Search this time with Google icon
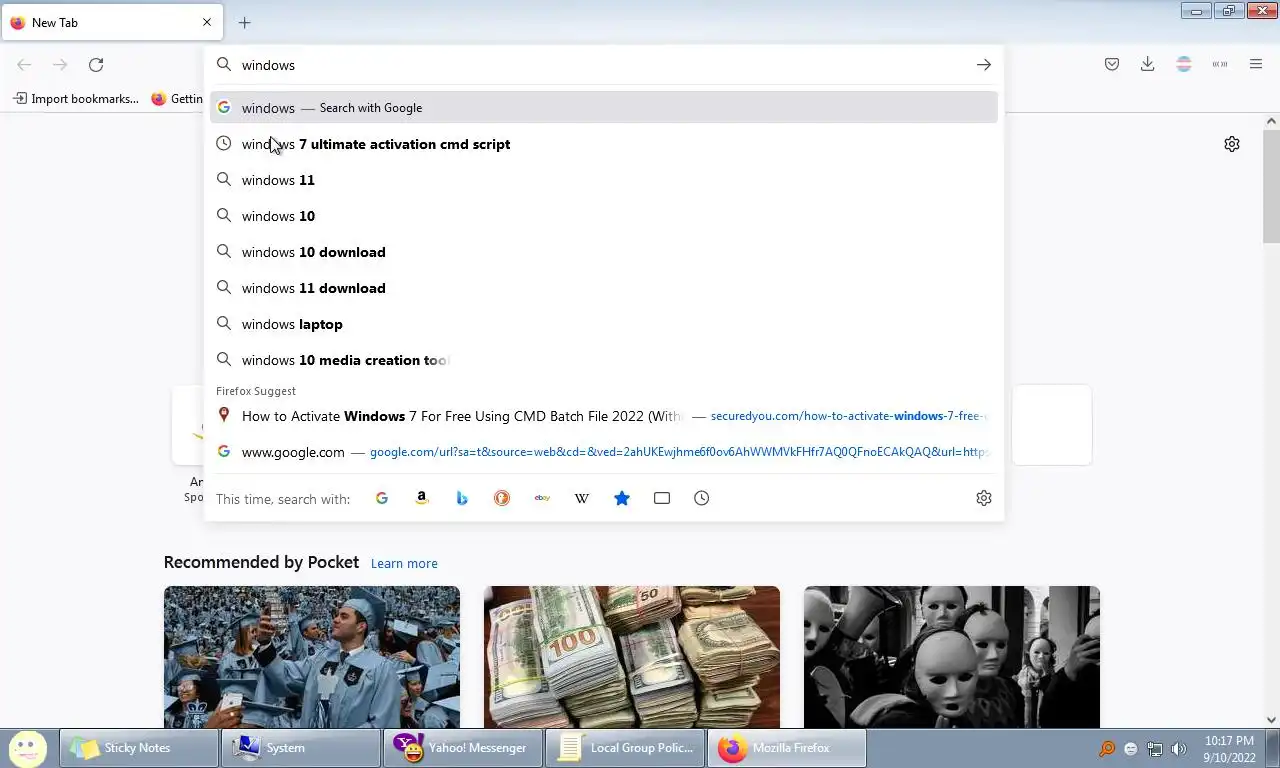The image size is (1280, 768). pos(382,498)
